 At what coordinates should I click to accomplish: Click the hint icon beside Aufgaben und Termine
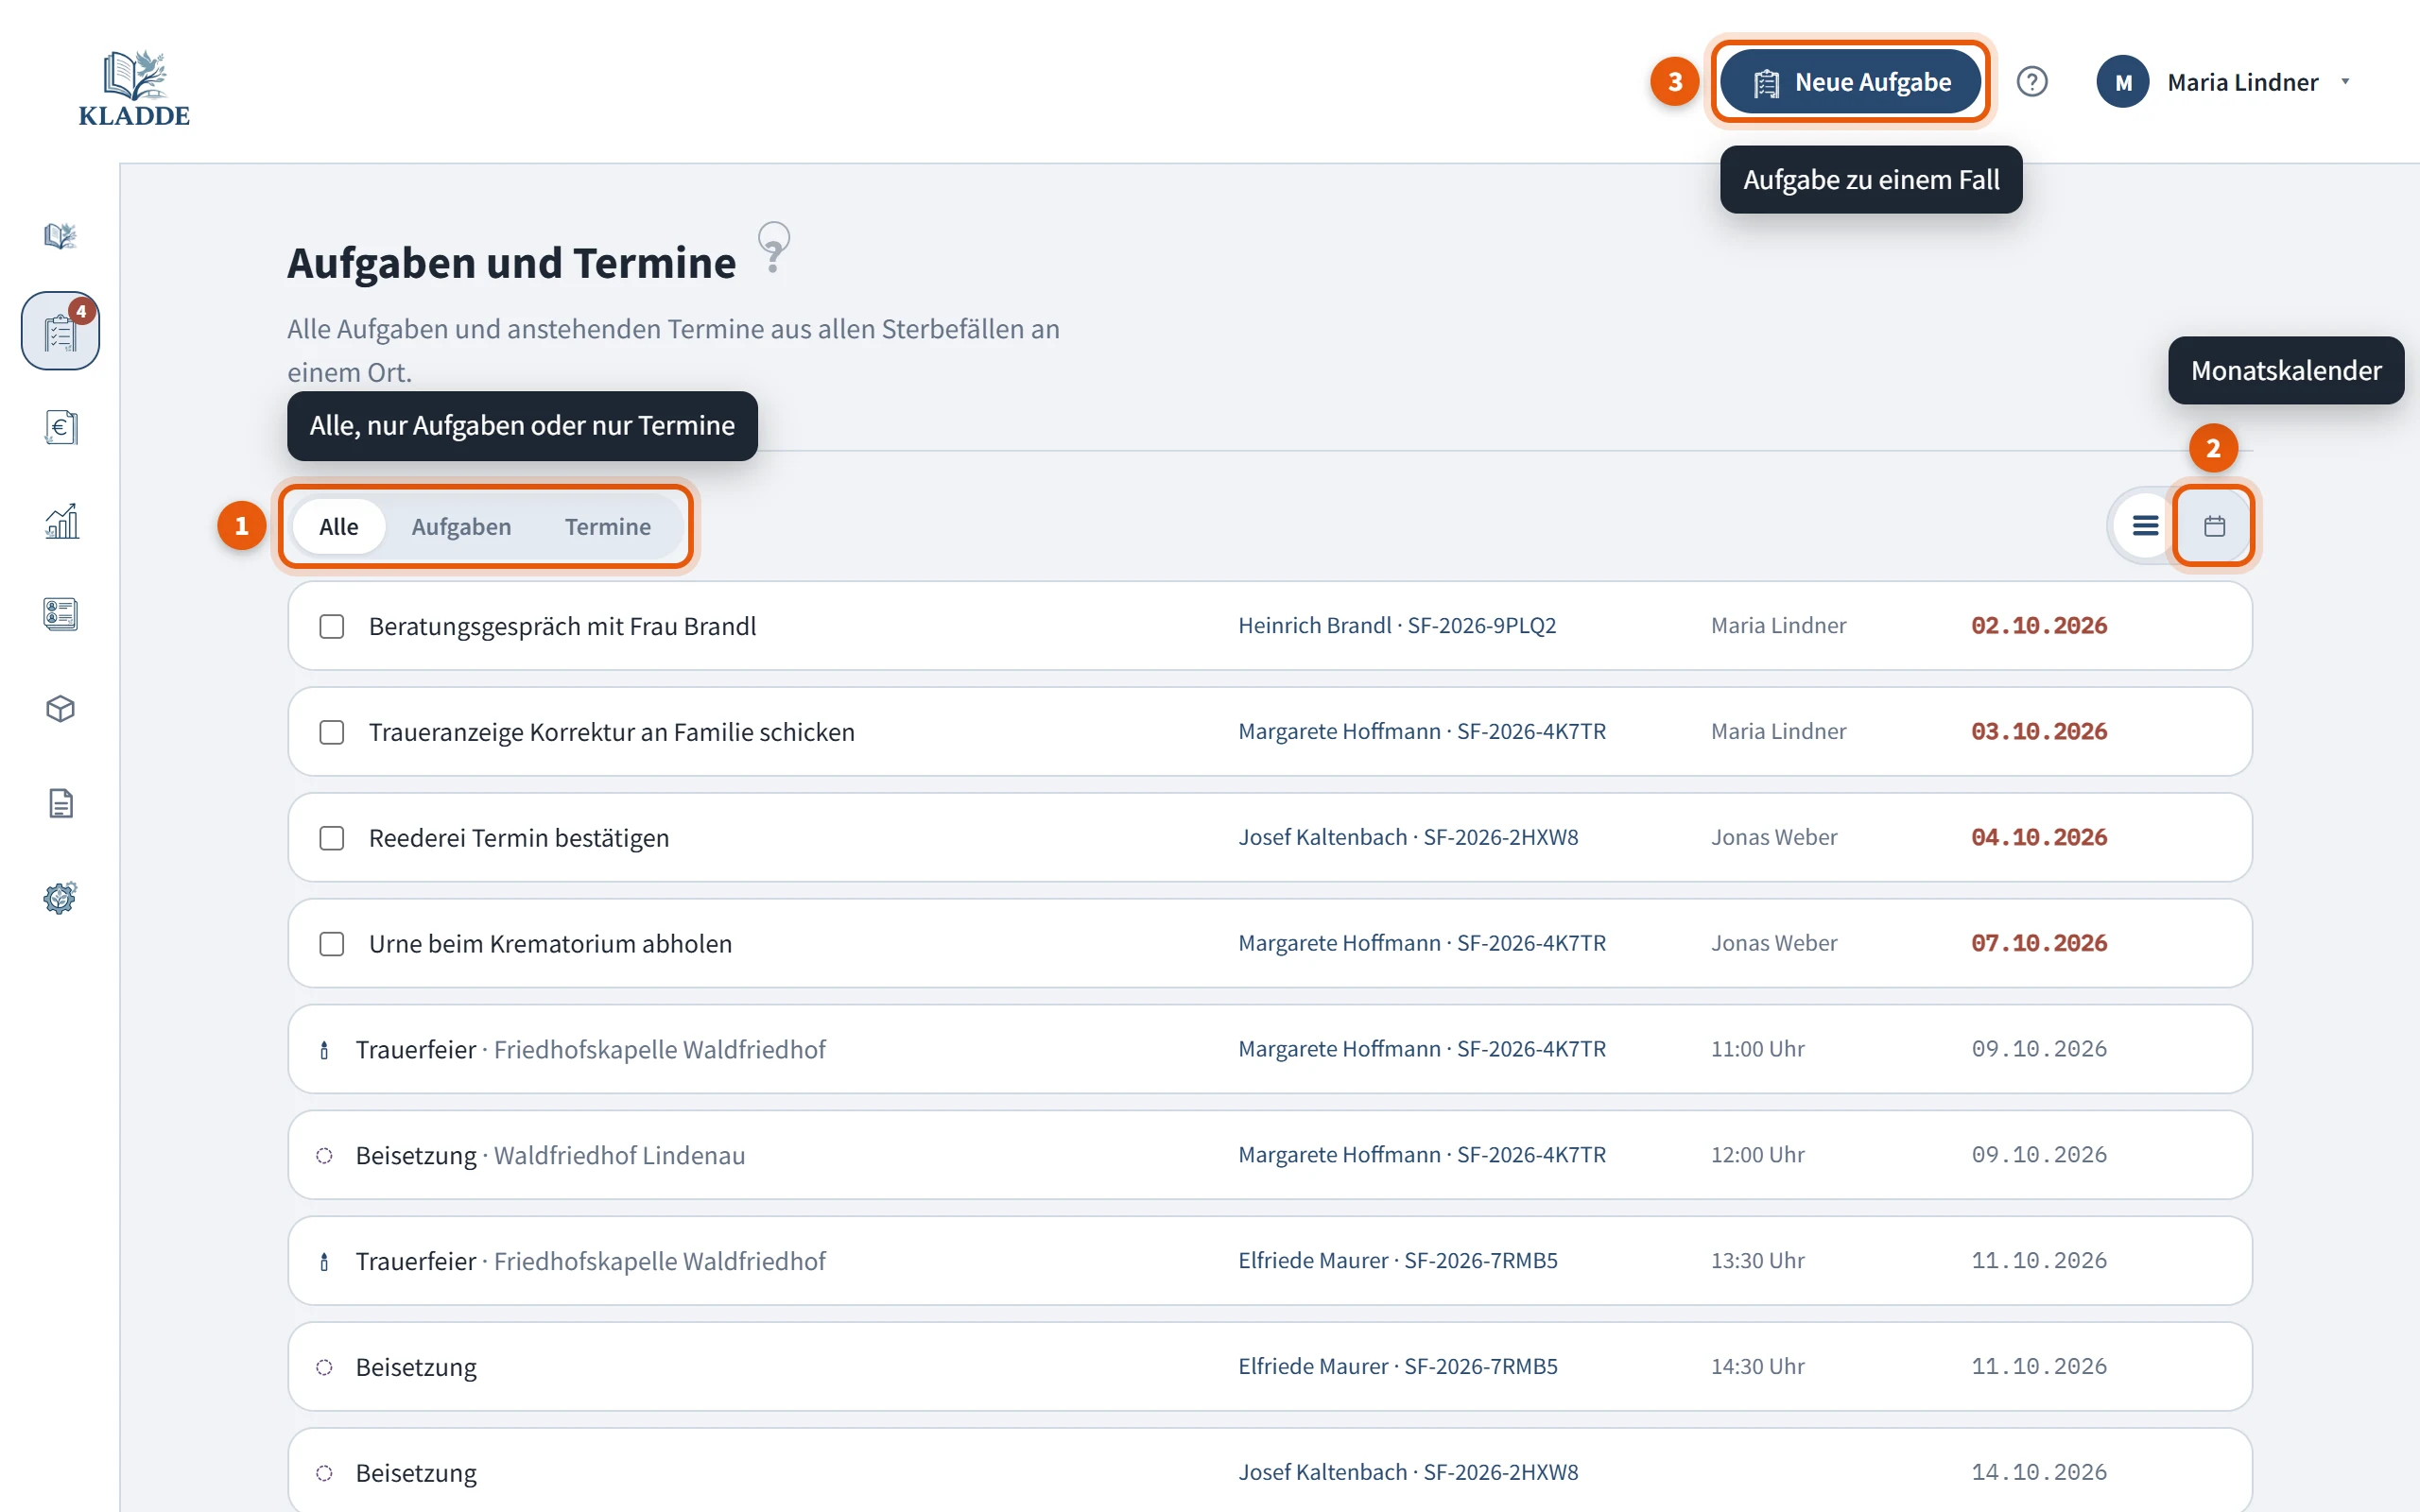tap(773, 248)
